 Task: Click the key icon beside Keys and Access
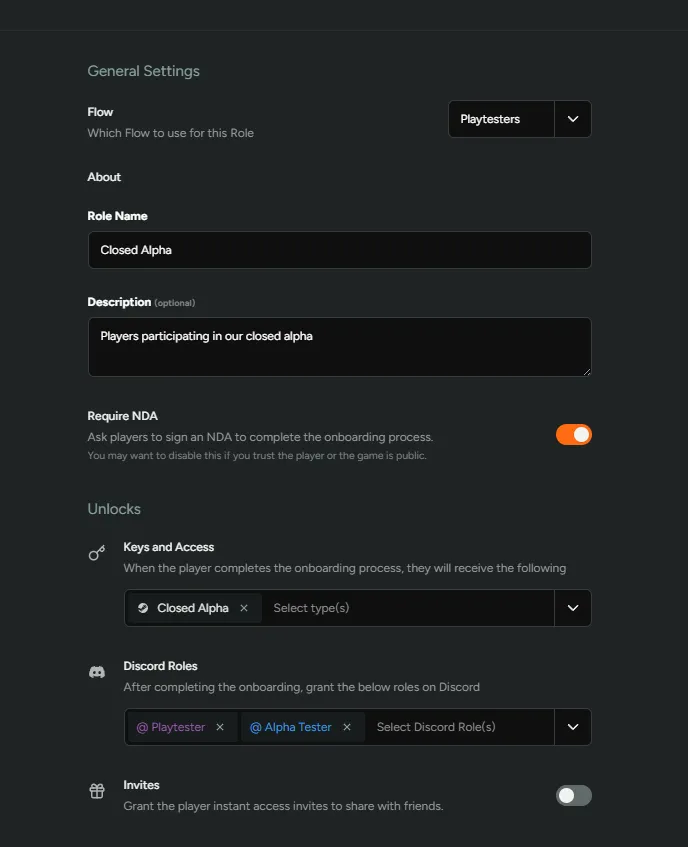[x=96, y=552]
